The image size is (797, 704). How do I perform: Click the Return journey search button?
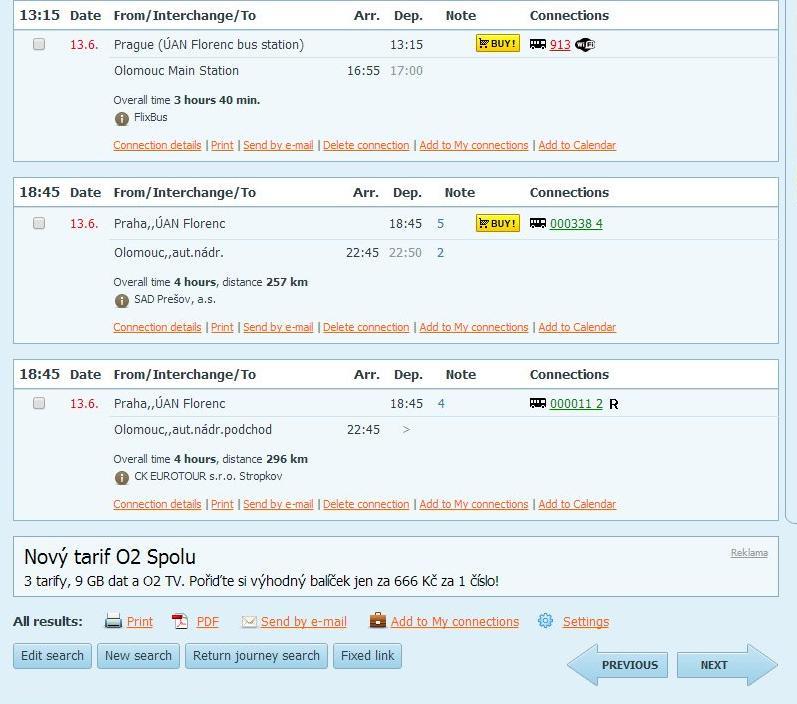(x=256, y=656)
